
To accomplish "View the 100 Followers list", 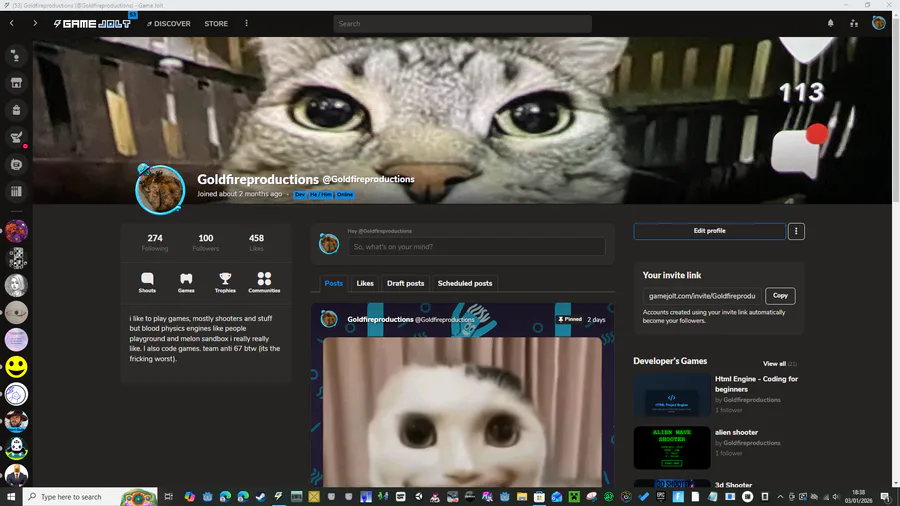I will pos(205,242).
